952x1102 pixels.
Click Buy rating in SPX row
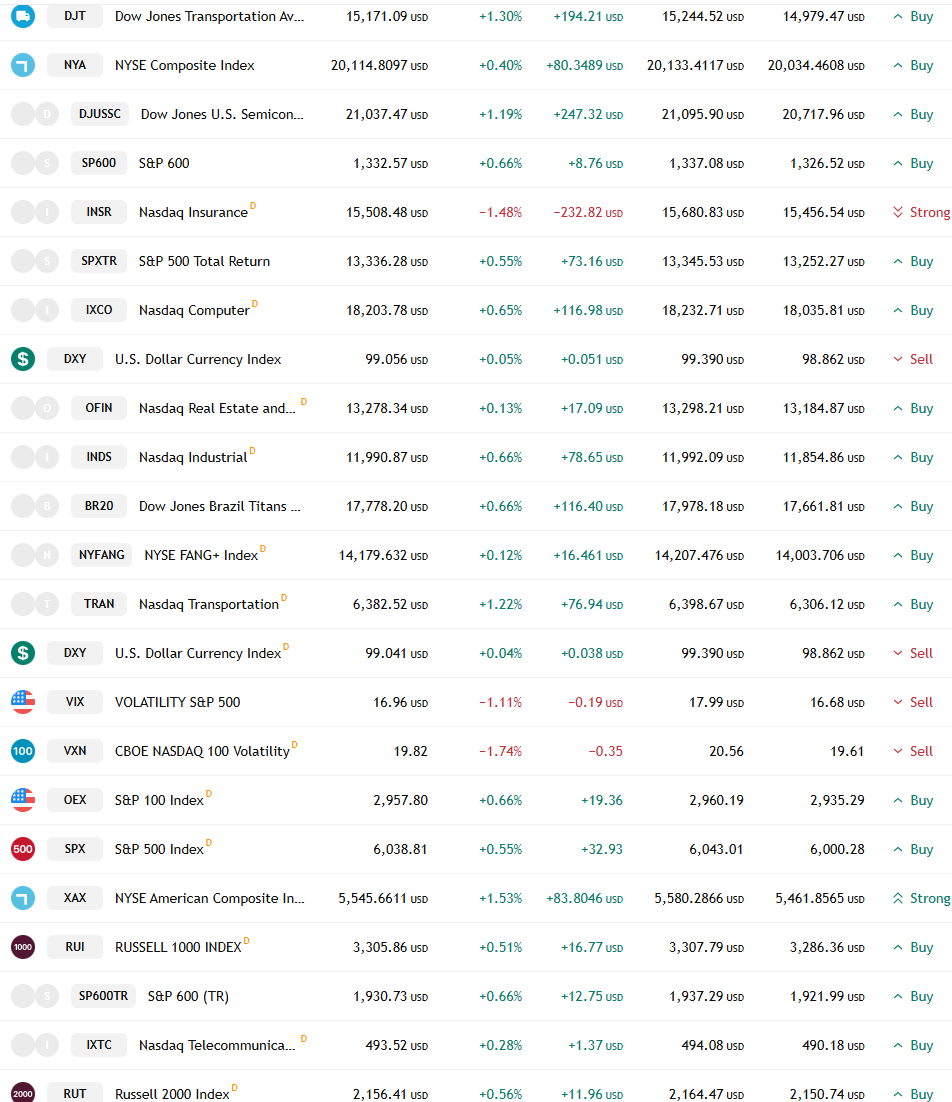pos(913,849)
